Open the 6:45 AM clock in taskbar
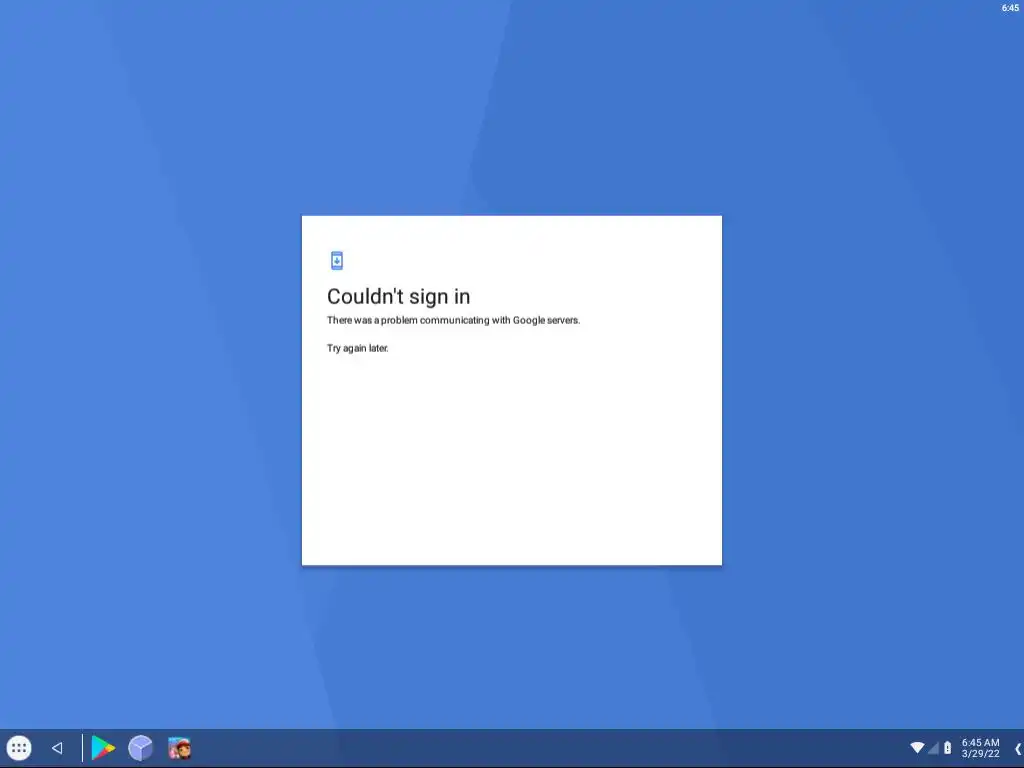Viewport: 1024px width, 768px height. (980, 743)
